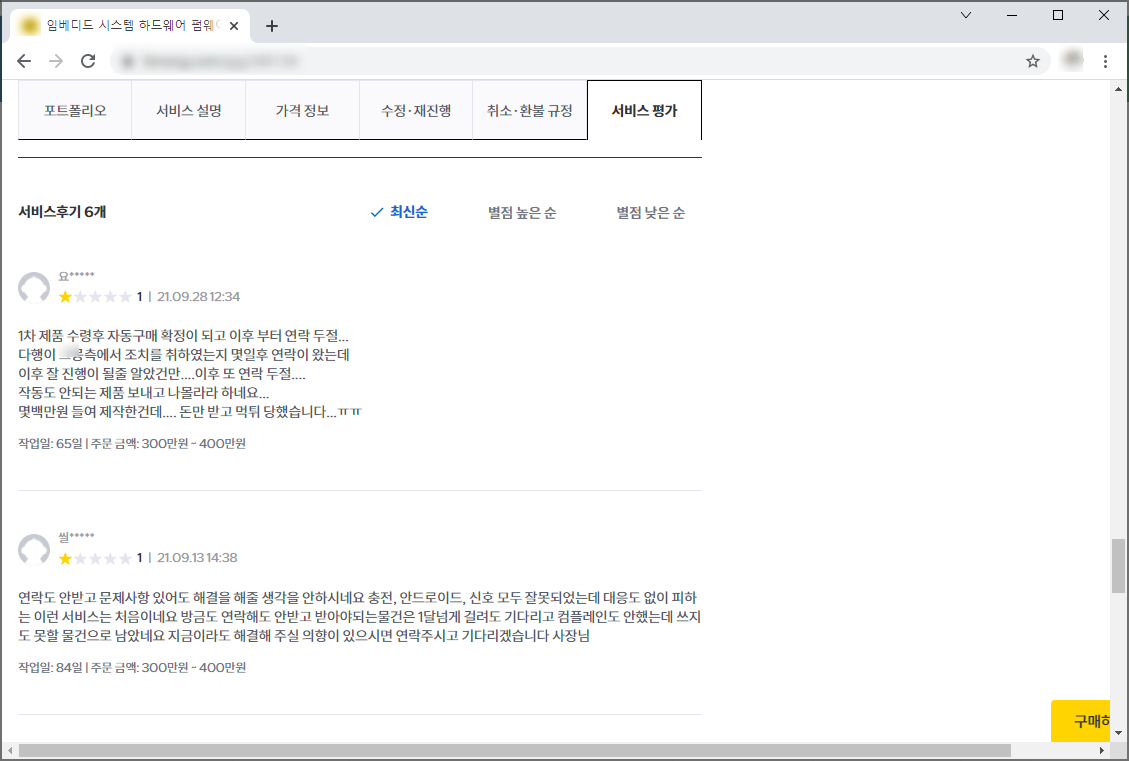Open a new browser tab
Viewport: 1129px width, 761px height.
click(x=272, y=26)
